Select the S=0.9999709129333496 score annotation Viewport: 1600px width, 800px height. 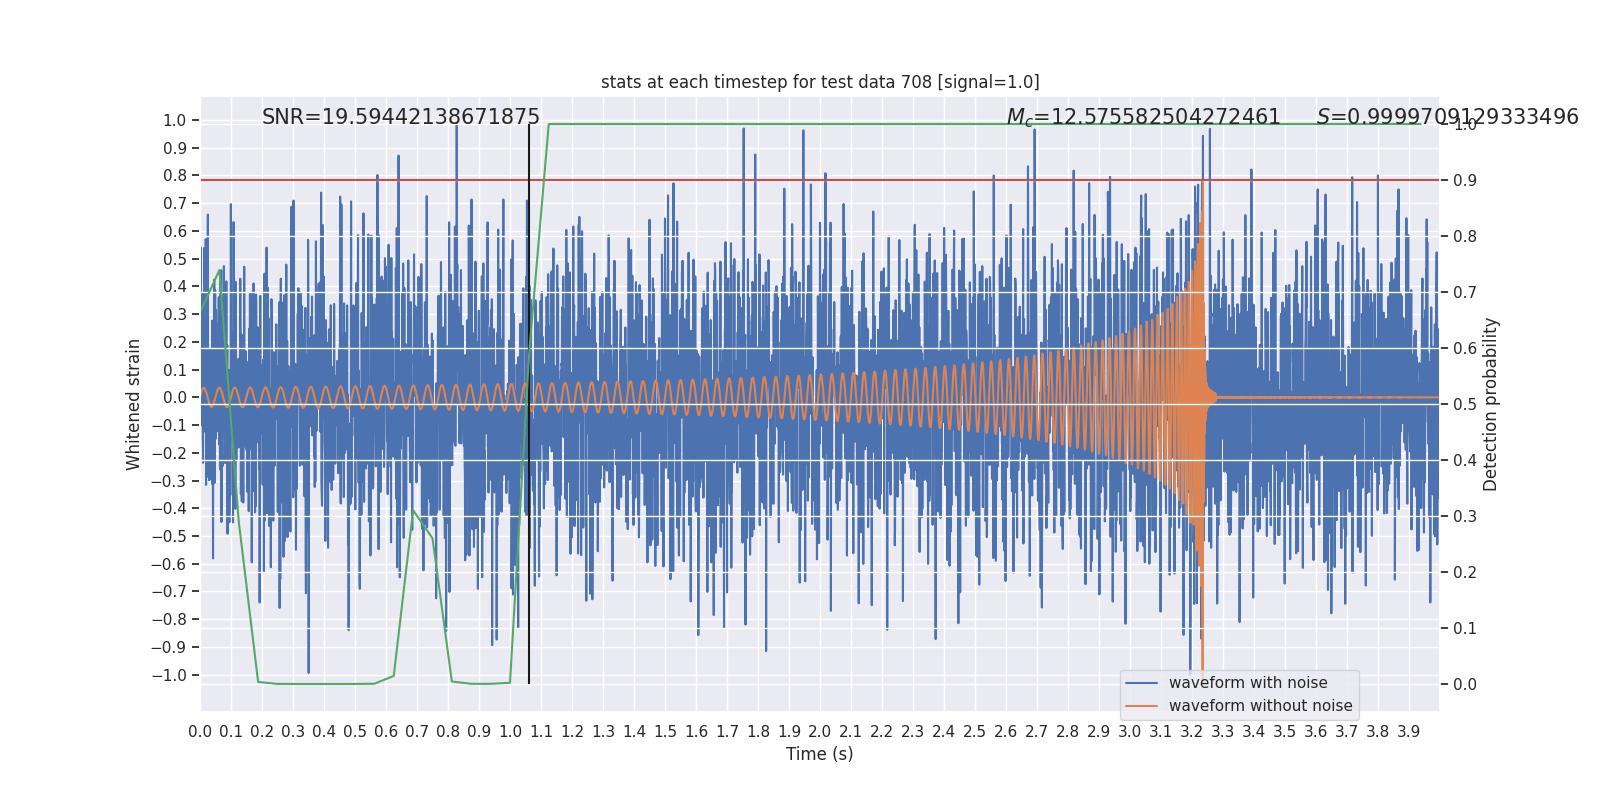click(x=1448, y=117)
